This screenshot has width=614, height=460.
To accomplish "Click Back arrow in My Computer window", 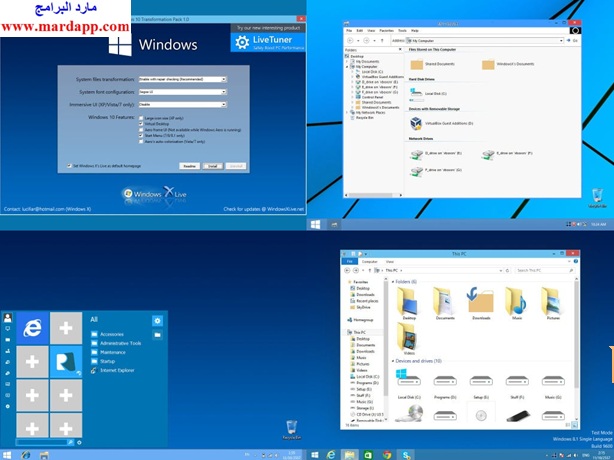I will point(350,41).
